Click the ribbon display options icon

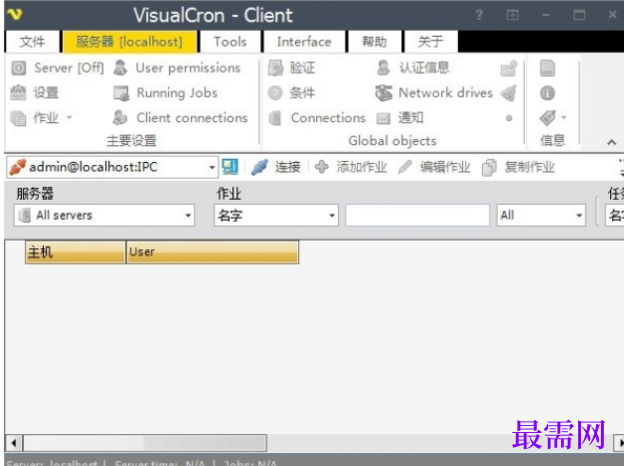[513, 15]
